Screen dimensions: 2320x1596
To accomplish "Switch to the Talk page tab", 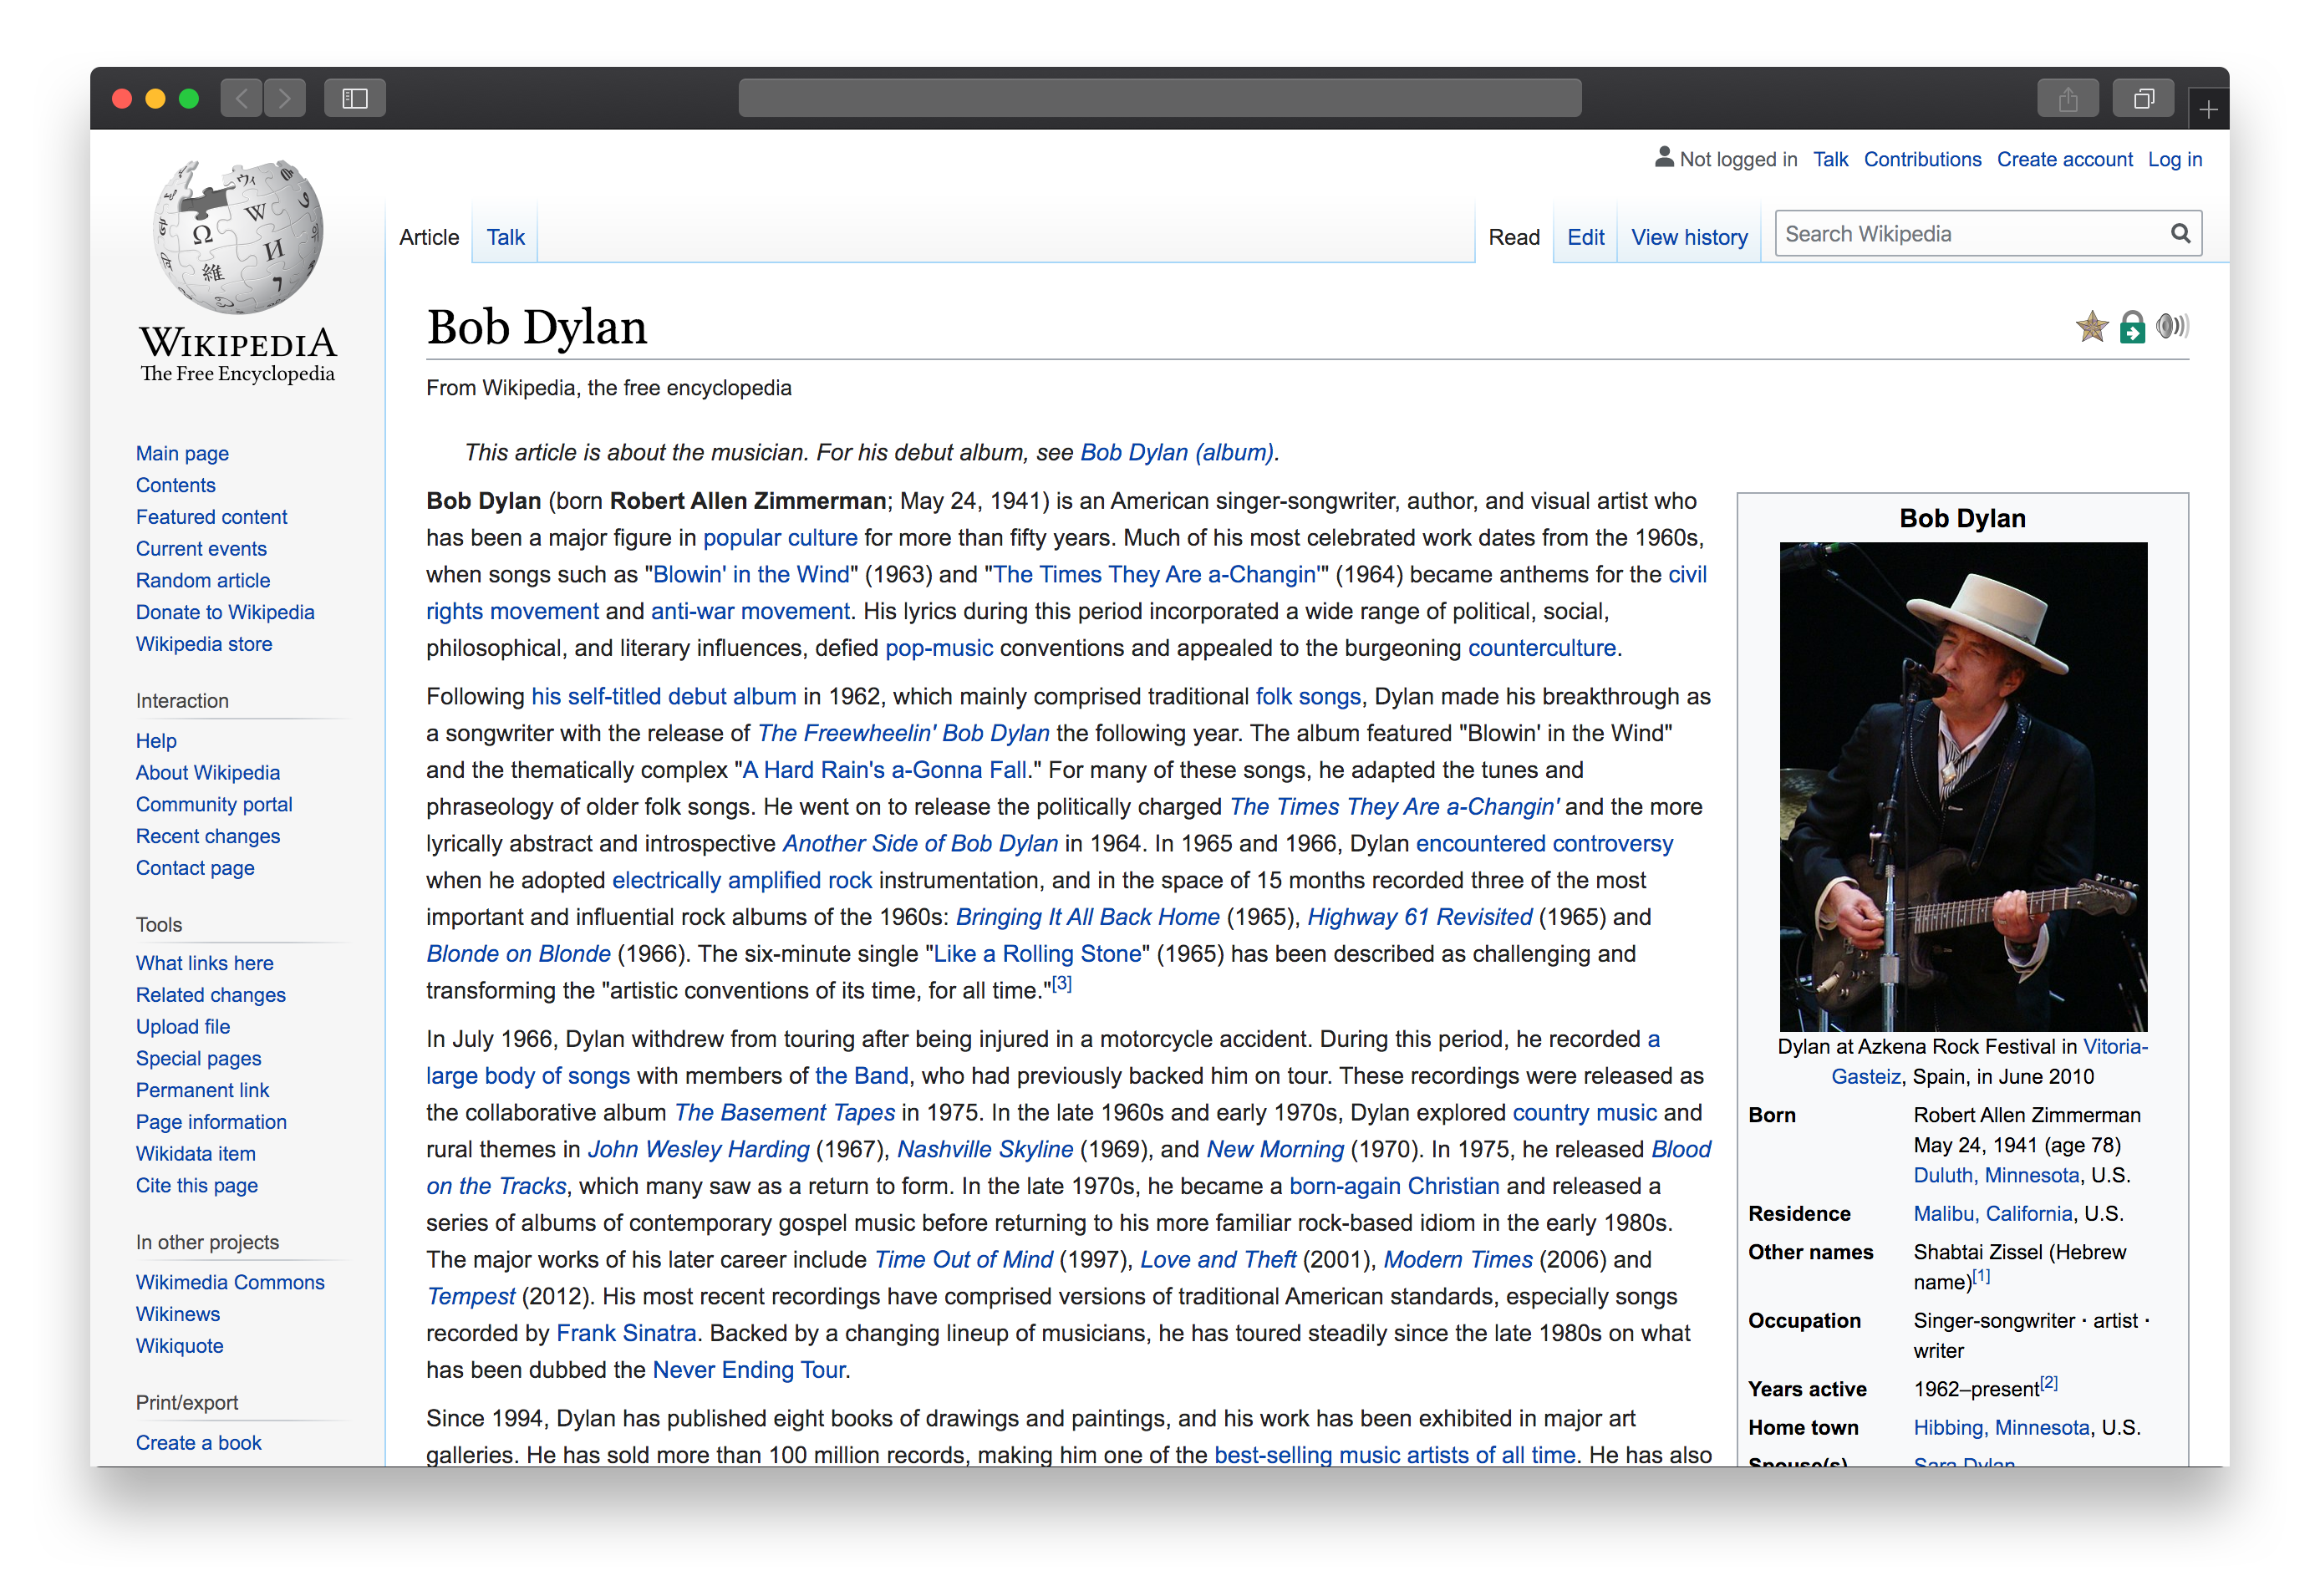I will click(x=506, y=237).
